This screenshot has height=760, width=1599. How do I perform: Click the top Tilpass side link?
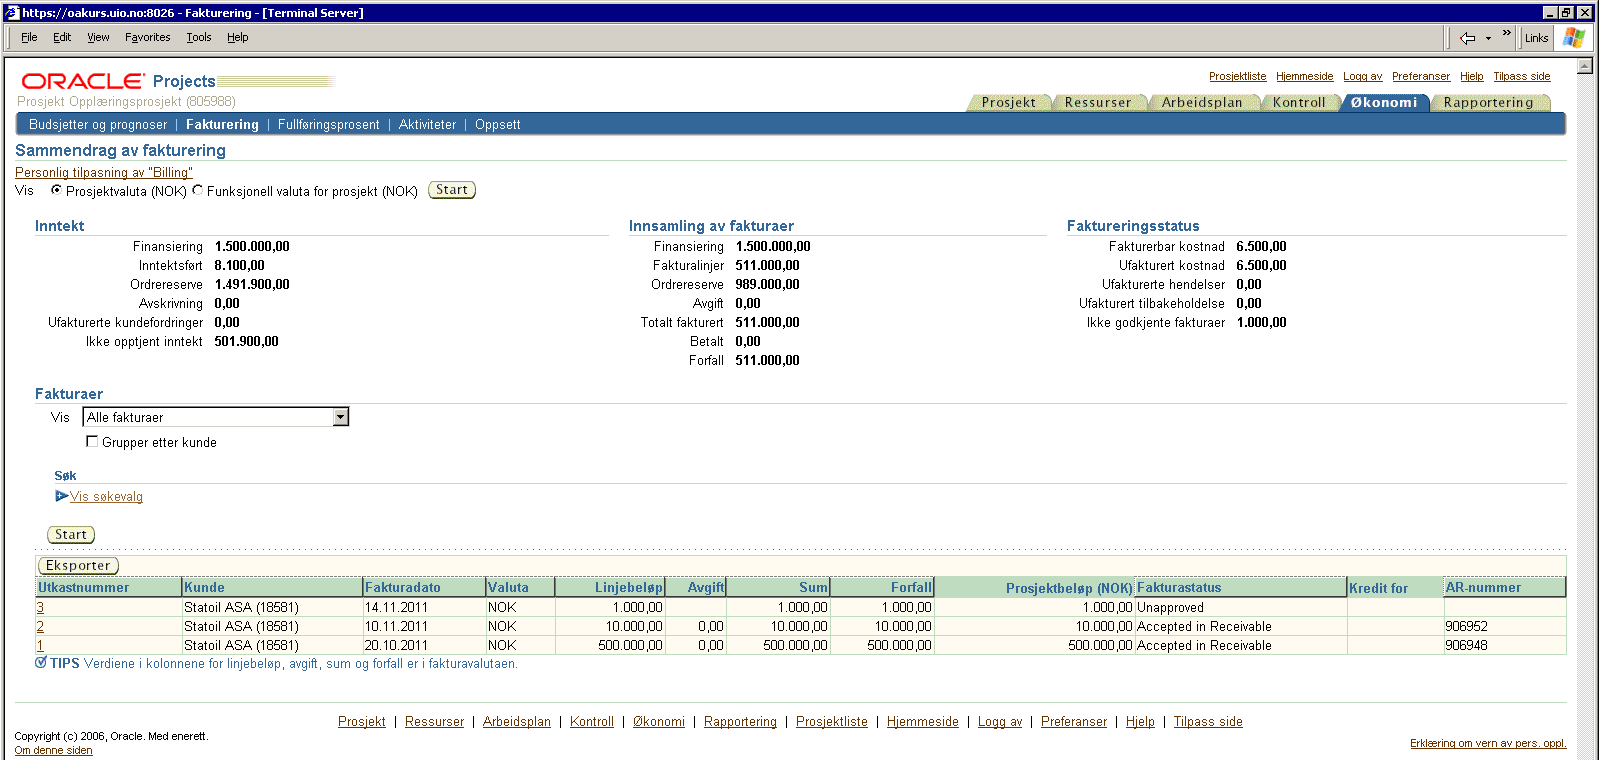click(1521, 76)
